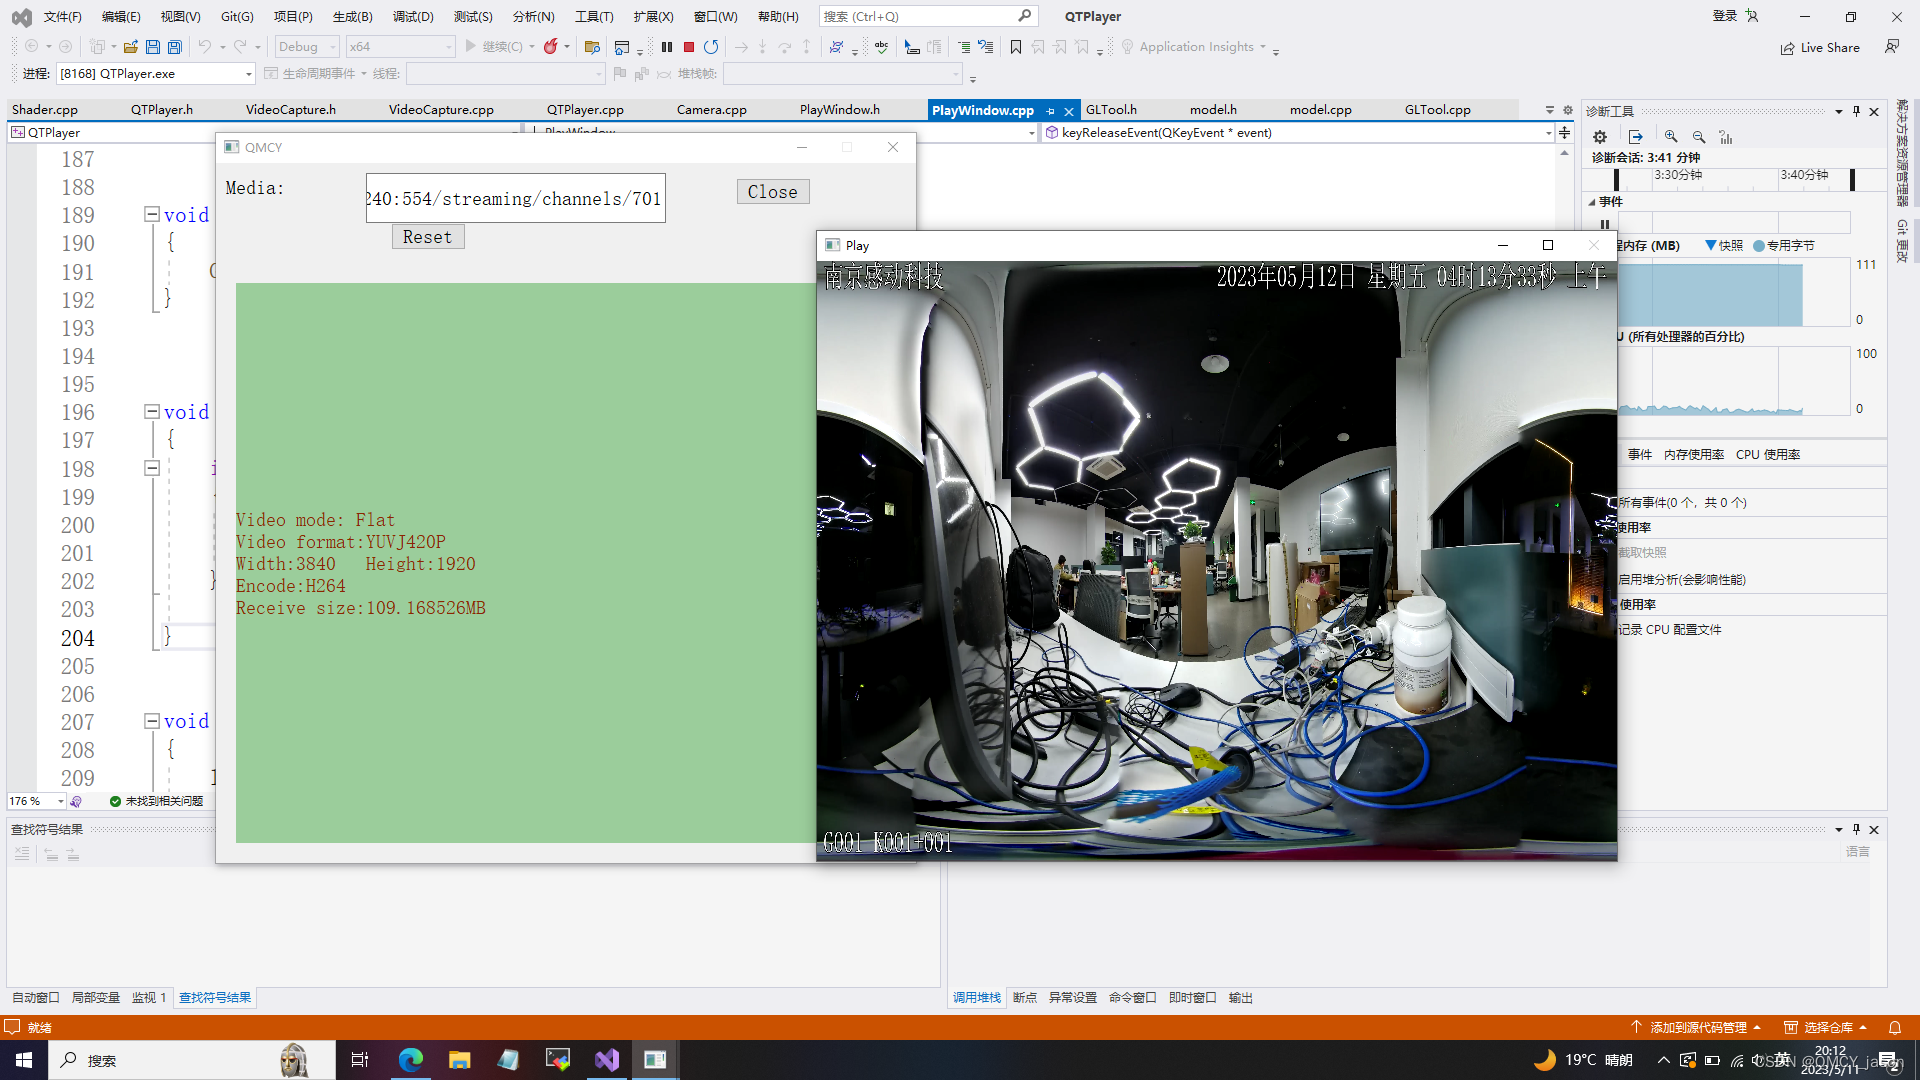Collapse code block at line 189

click(152, 214)
